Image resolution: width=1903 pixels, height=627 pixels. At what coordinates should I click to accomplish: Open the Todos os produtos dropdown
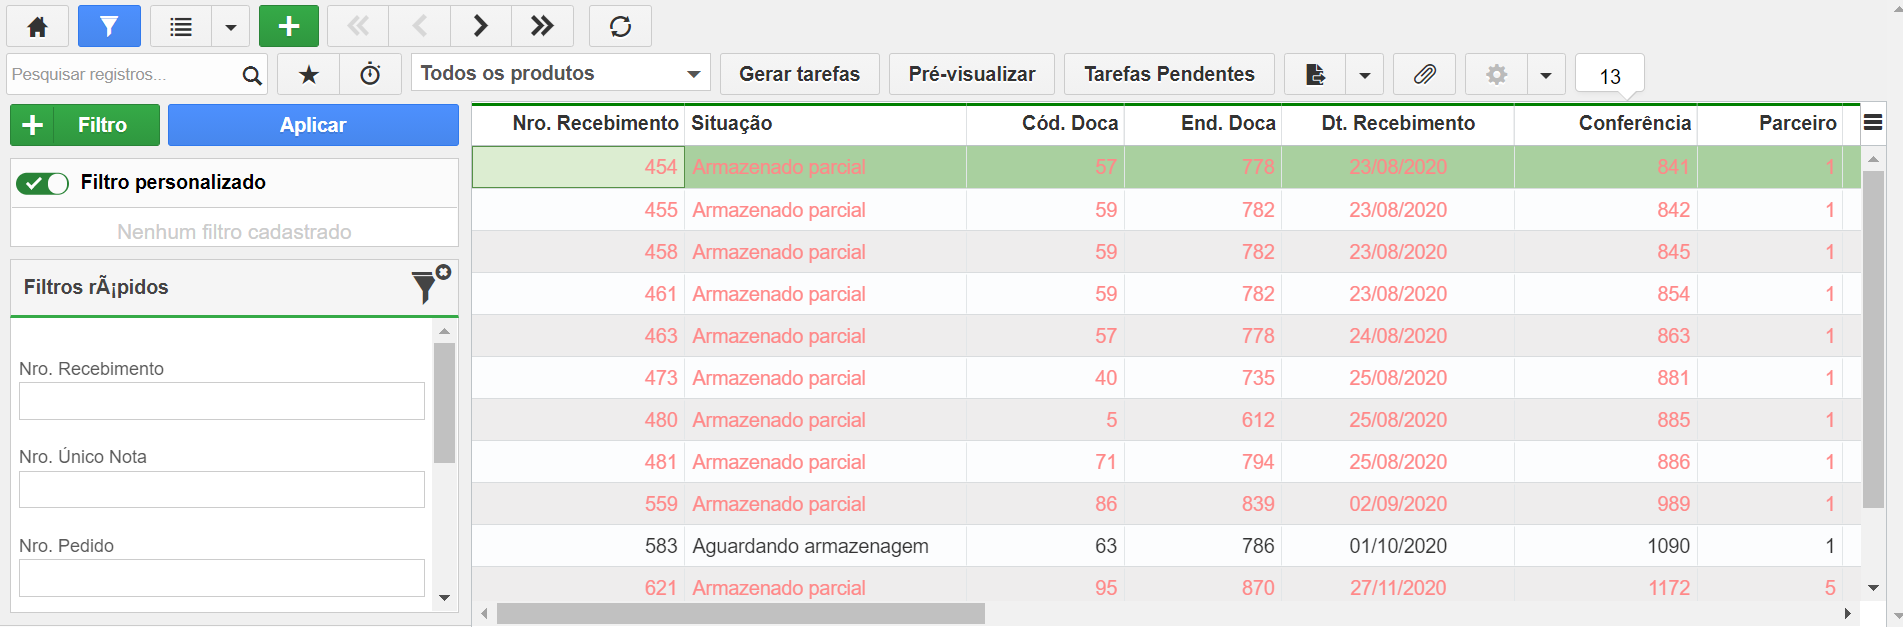561,74
